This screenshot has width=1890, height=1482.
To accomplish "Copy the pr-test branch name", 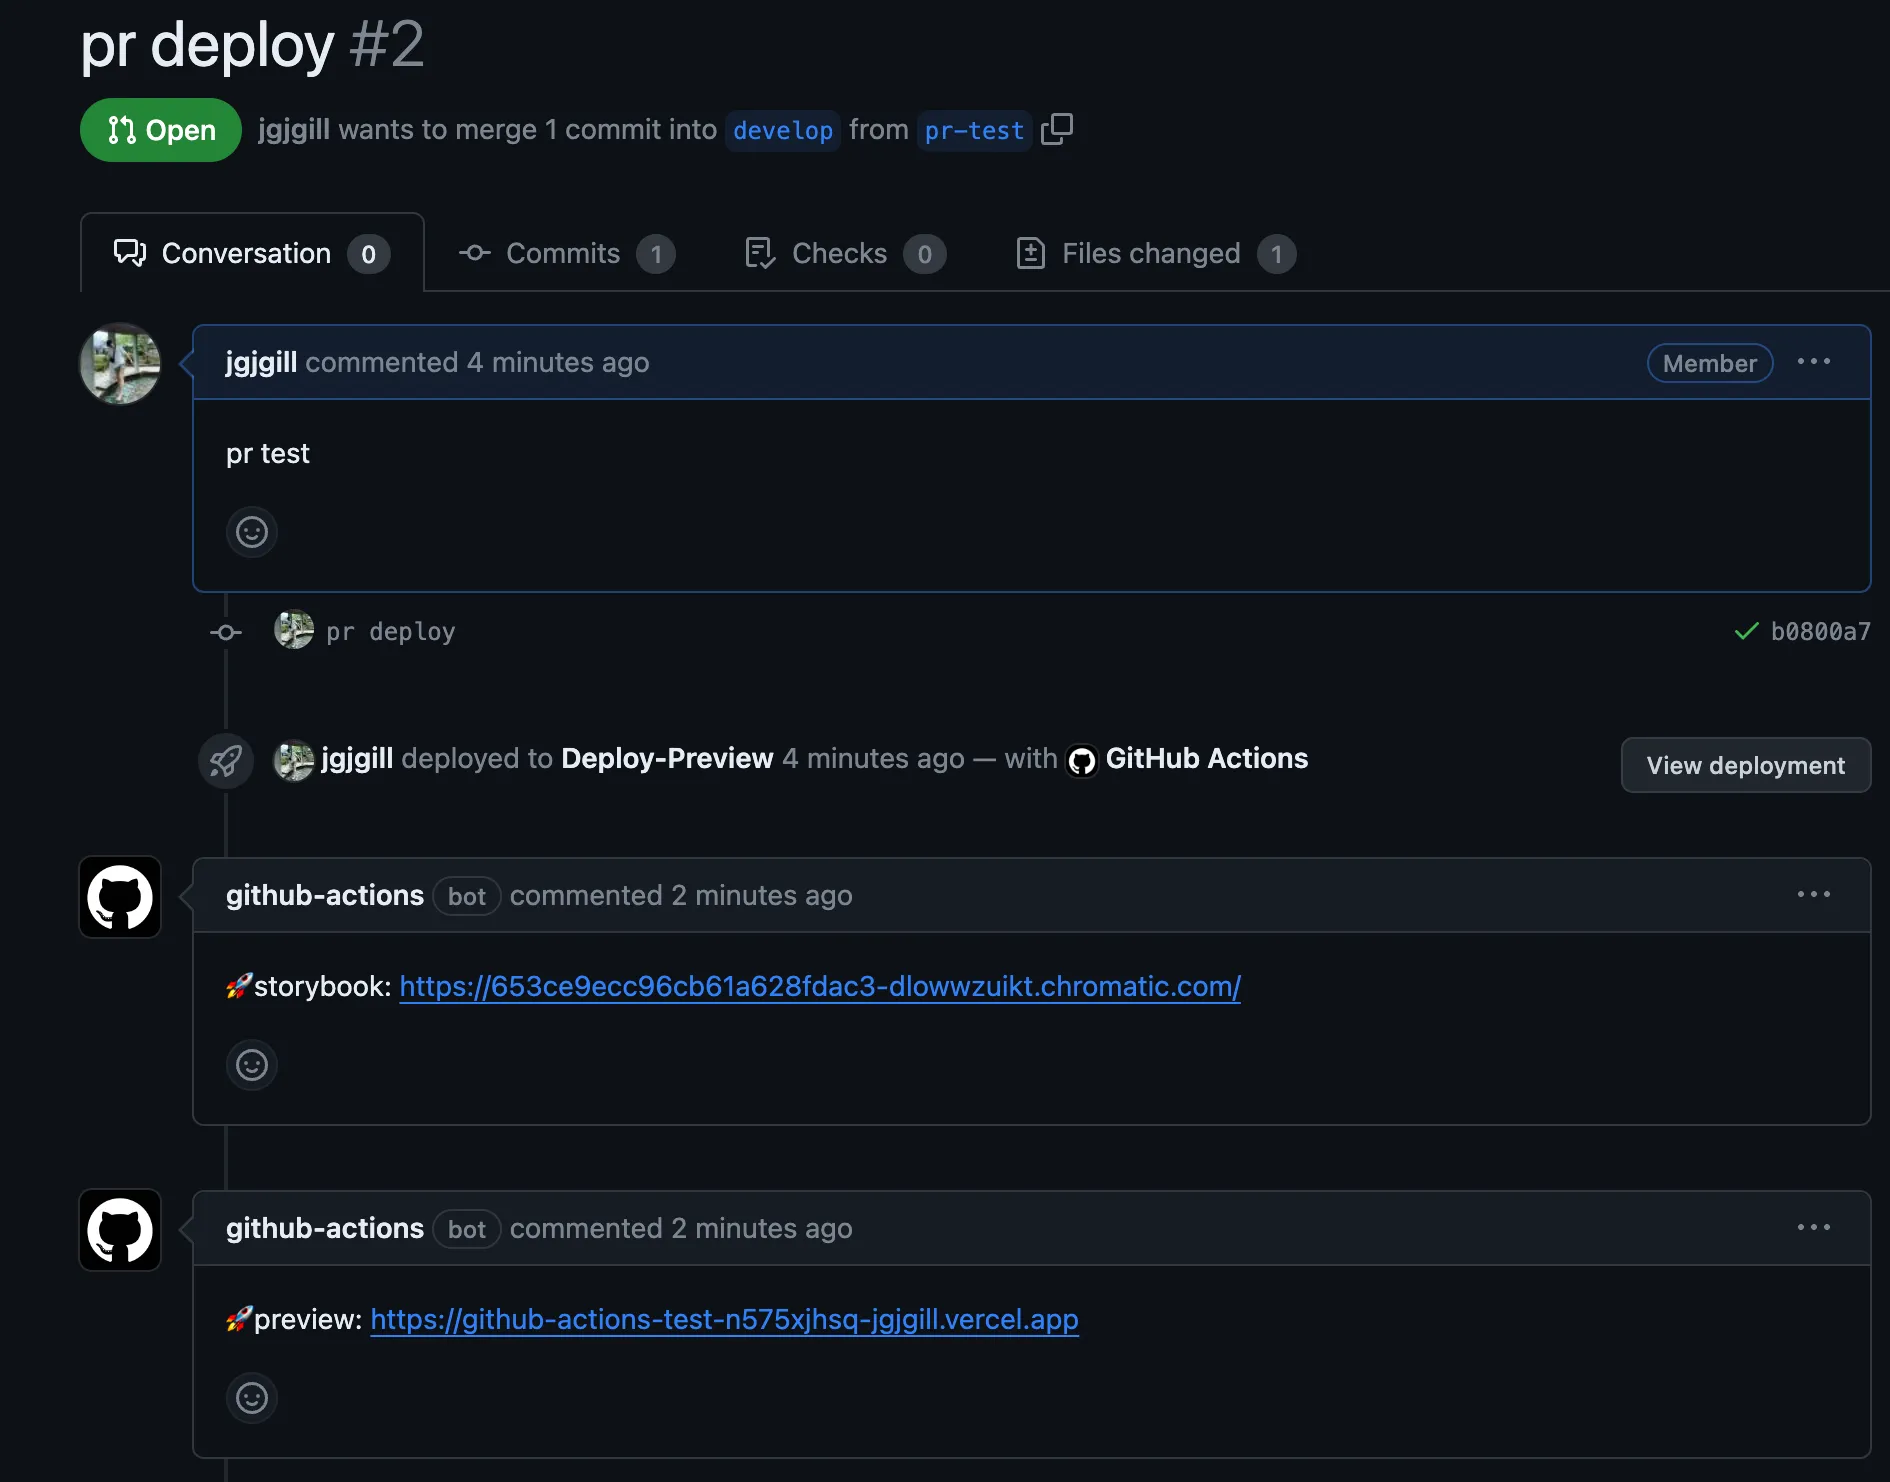I will pos(1057,129).
